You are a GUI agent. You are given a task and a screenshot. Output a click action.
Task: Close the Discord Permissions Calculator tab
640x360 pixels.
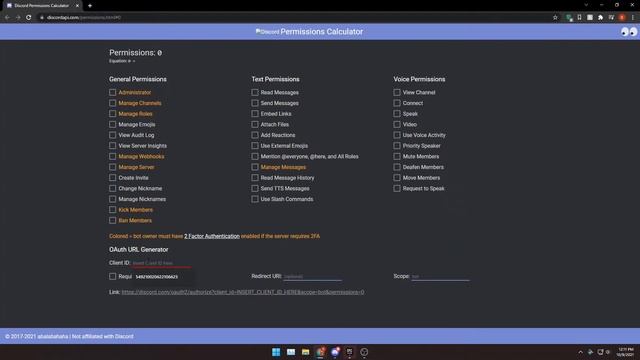[x=77, y=6]
